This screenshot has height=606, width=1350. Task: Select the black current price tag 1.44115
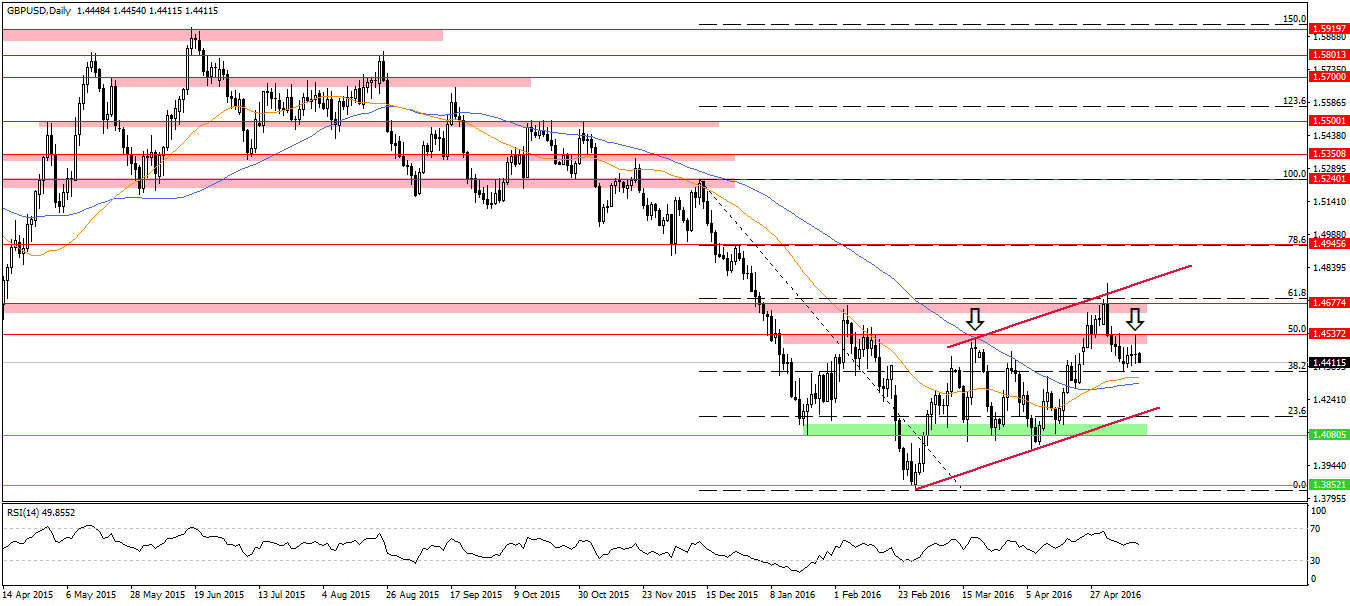[x=1328, y=363]
